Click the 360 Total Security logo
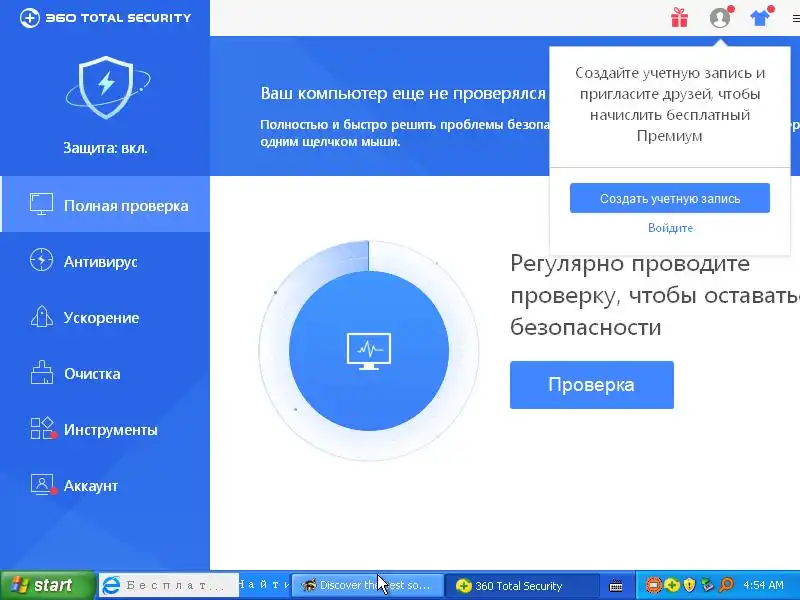The width and height of the screenshot is (800, 600). pyautogui.click(x=105, y=18)
